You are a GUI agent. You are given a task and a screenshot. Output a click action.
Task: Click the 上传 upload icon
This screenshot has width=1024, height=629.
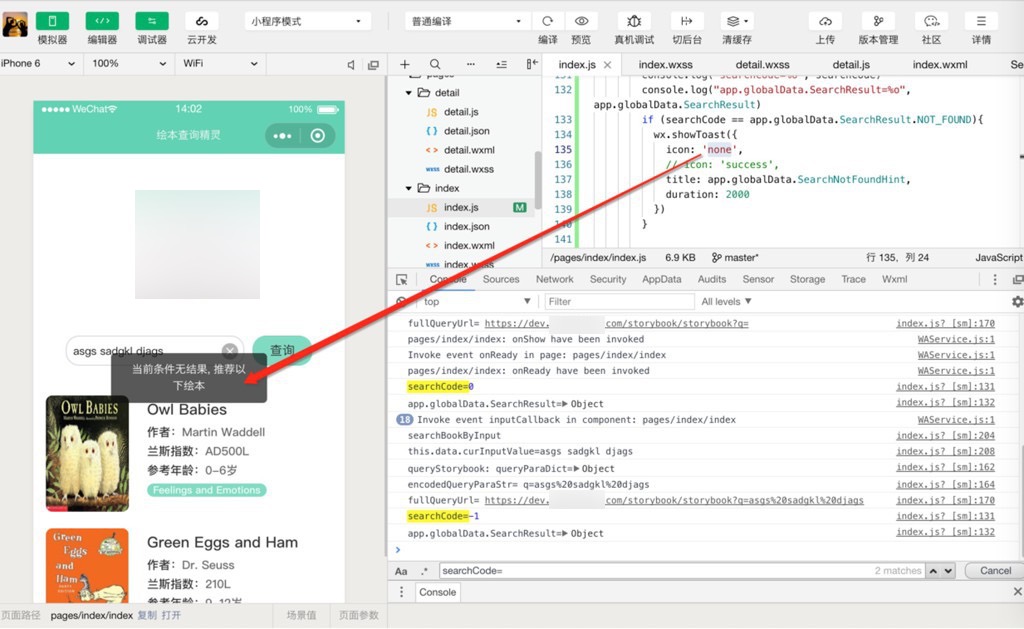click(x=825, y=21)
